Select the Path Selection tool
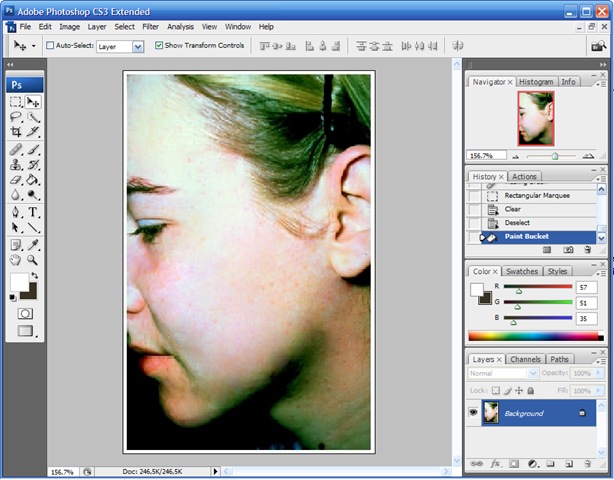The height and width of the screenshot is (480, 614). click(16, 227)
